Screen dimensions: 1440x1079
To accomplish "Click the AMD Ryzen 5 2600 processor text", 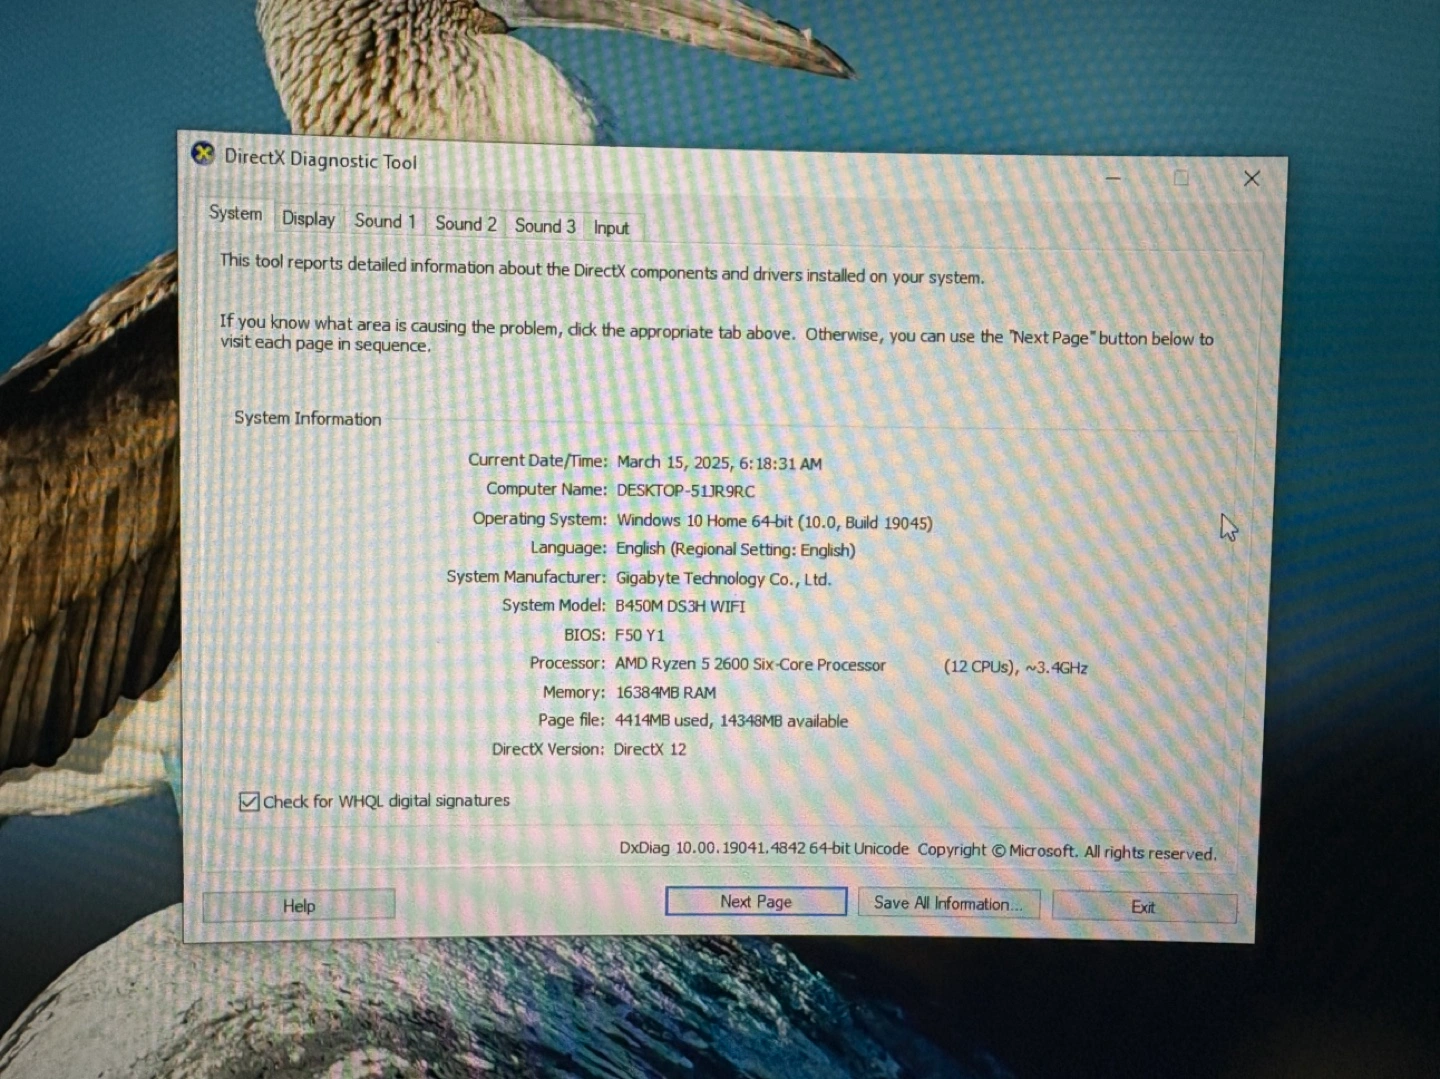I will pos(750,665).
